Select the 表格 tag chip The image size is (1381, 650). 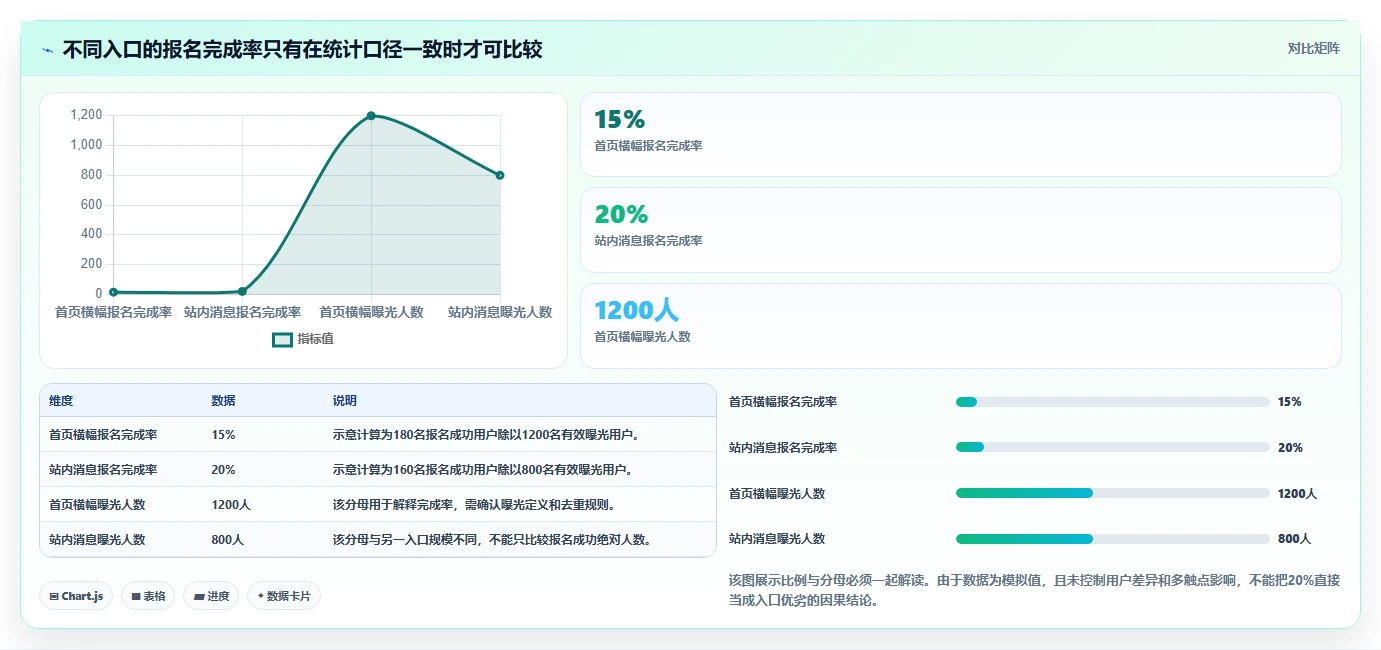(x=148, y=596)
